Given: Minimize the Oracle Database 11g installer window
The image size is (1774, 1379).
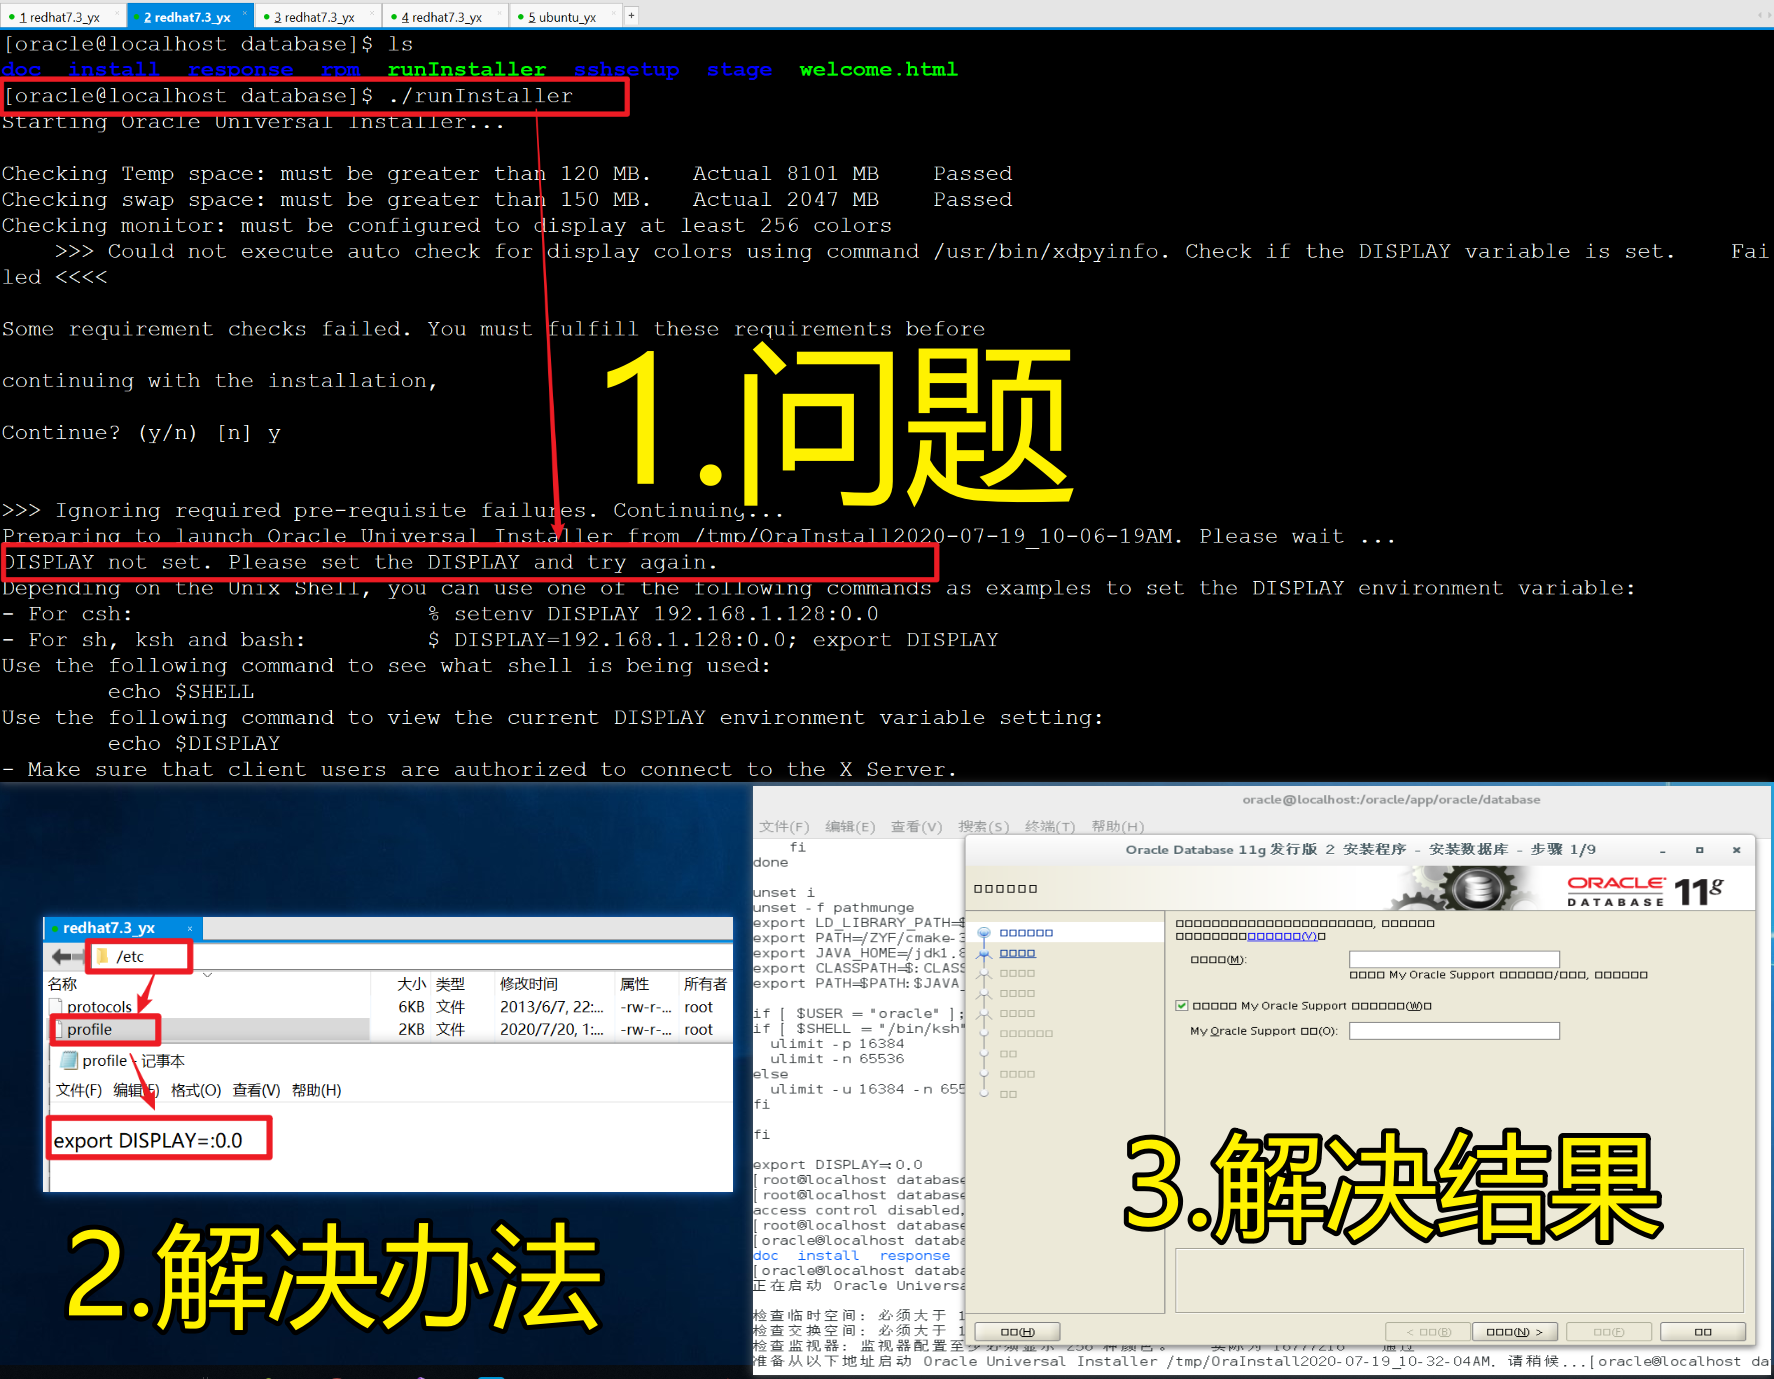Looking at the screenshot, I should tap(1663, 850).
